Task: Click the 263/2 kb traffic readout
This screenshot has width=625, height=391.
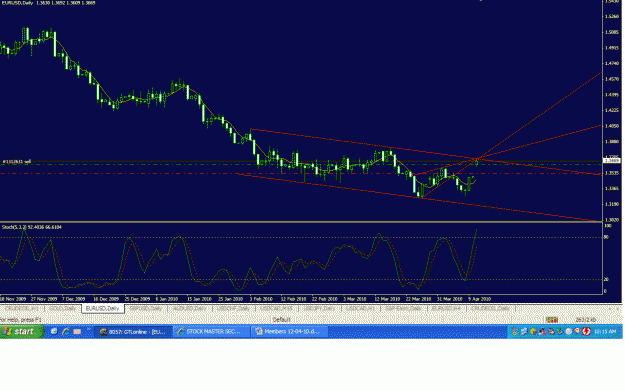Action: coord(586,320)
